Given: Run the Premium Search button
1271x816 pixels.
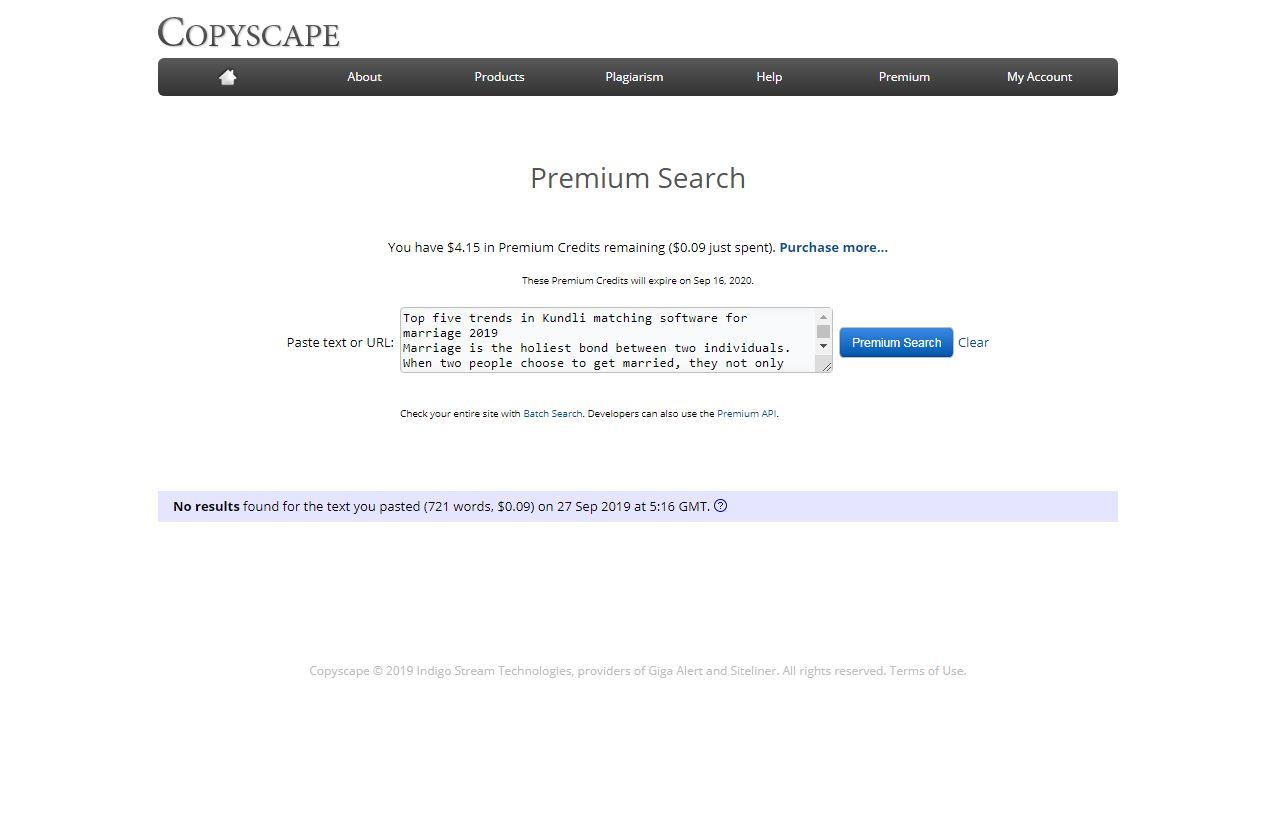Looking at the screenshot, I should [896, 342].
